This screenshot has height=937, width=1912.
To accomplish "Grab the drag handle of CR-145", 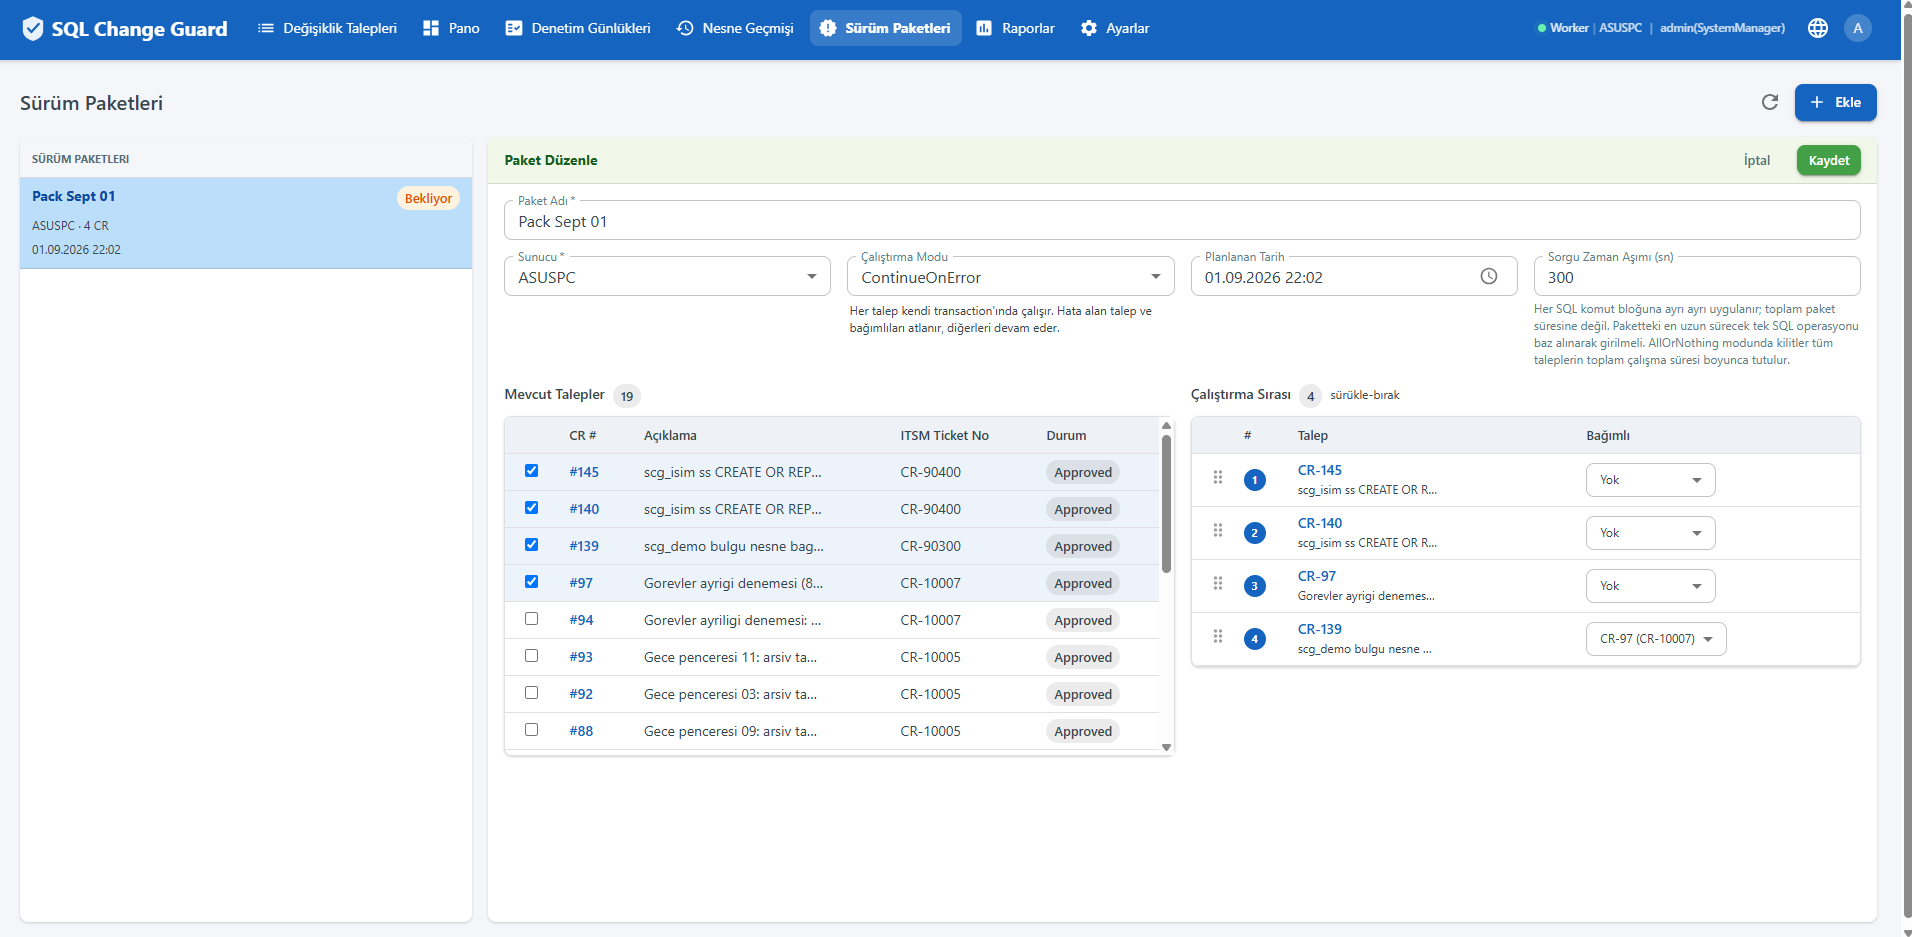I will click(x=1218, y=477).
